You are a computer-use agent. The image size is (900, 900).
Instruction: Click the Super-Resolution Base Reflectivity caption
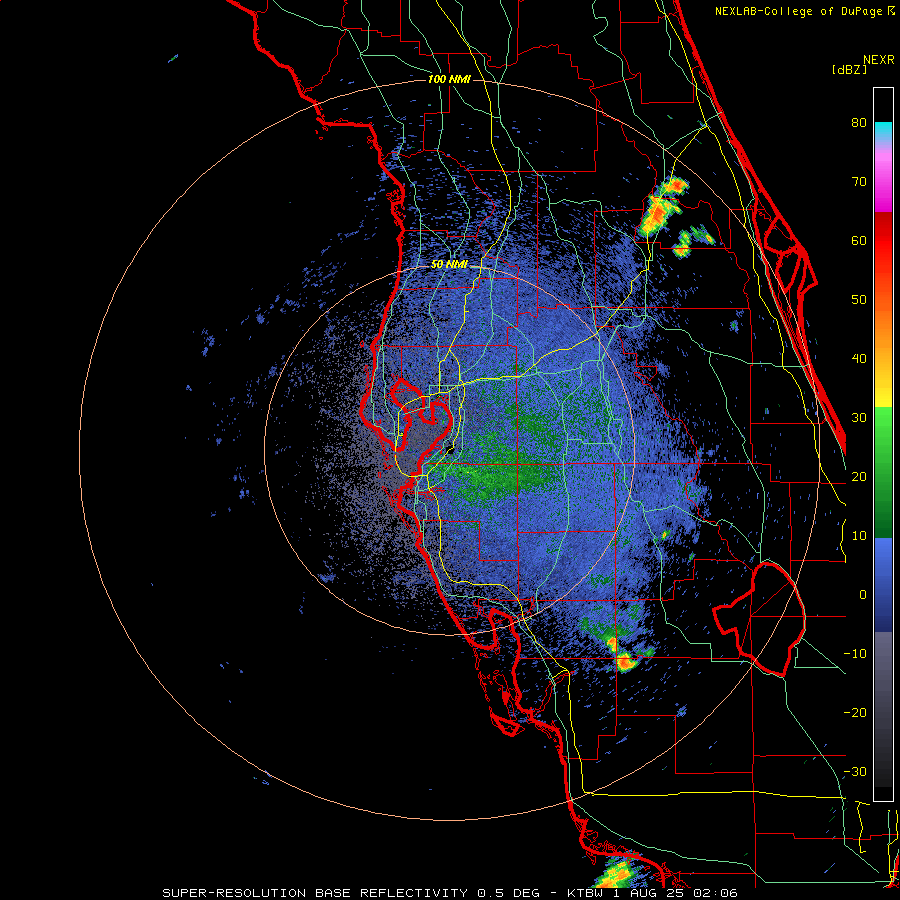449,893
